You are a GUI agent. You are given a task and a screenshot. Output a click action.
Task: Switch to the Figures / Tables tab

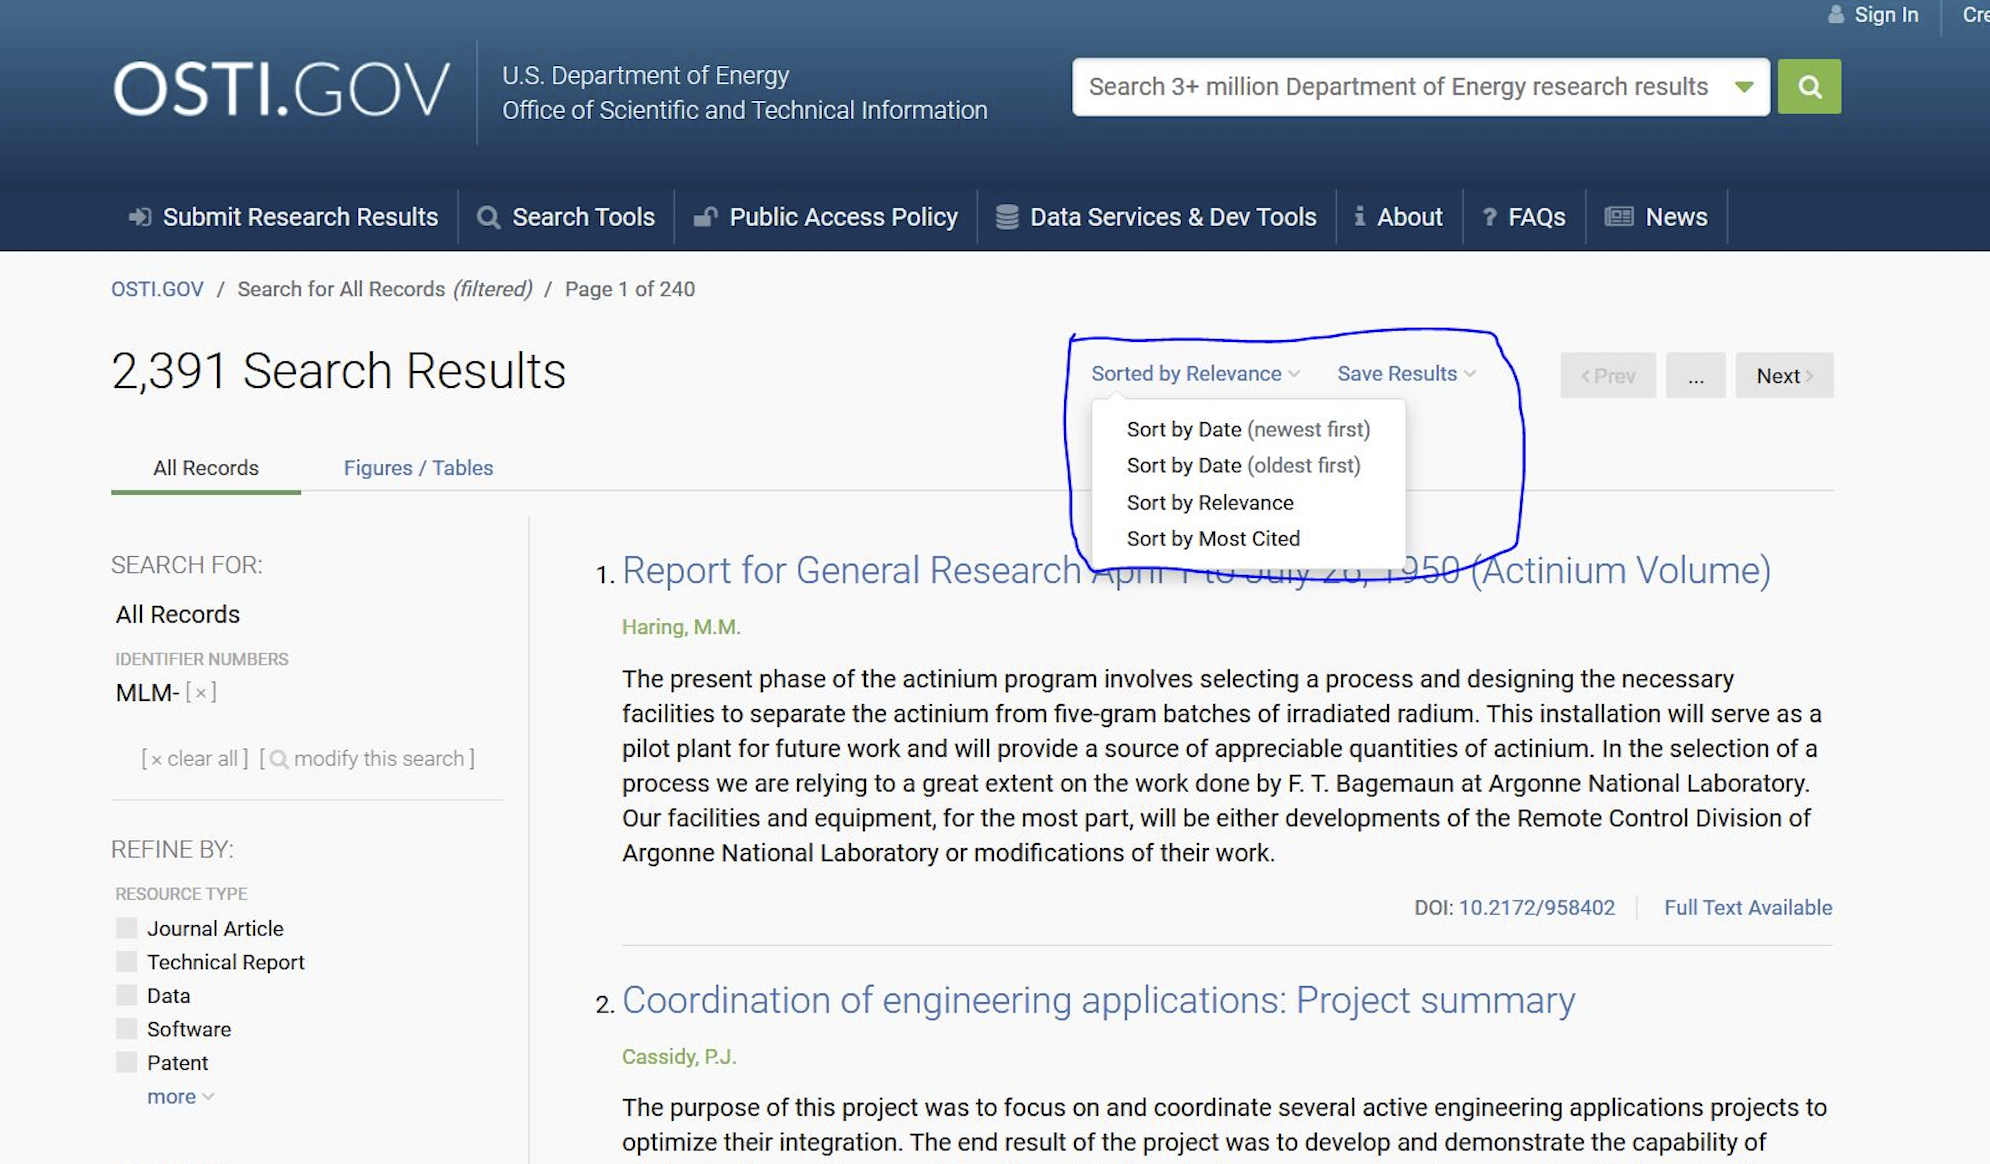[418, 468]
